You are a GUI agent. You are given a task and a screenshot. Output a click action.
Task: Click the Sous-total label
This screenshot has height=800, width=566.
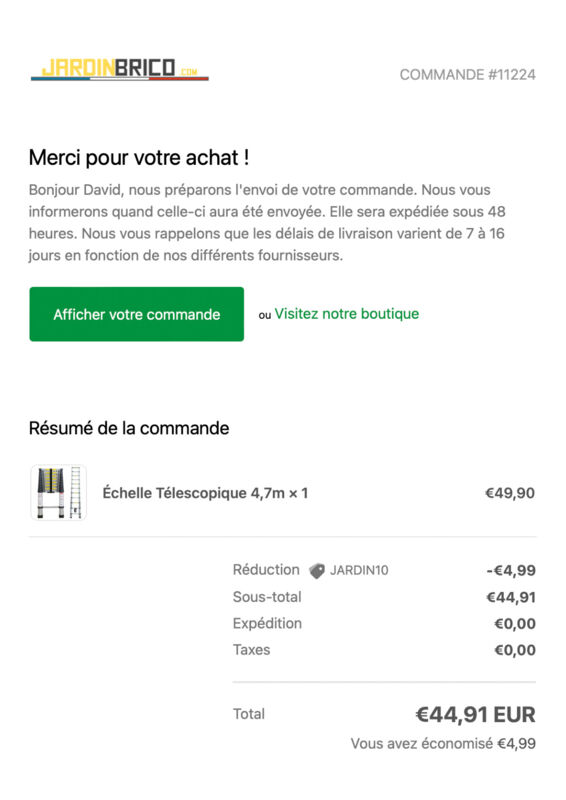pos(267,597)
